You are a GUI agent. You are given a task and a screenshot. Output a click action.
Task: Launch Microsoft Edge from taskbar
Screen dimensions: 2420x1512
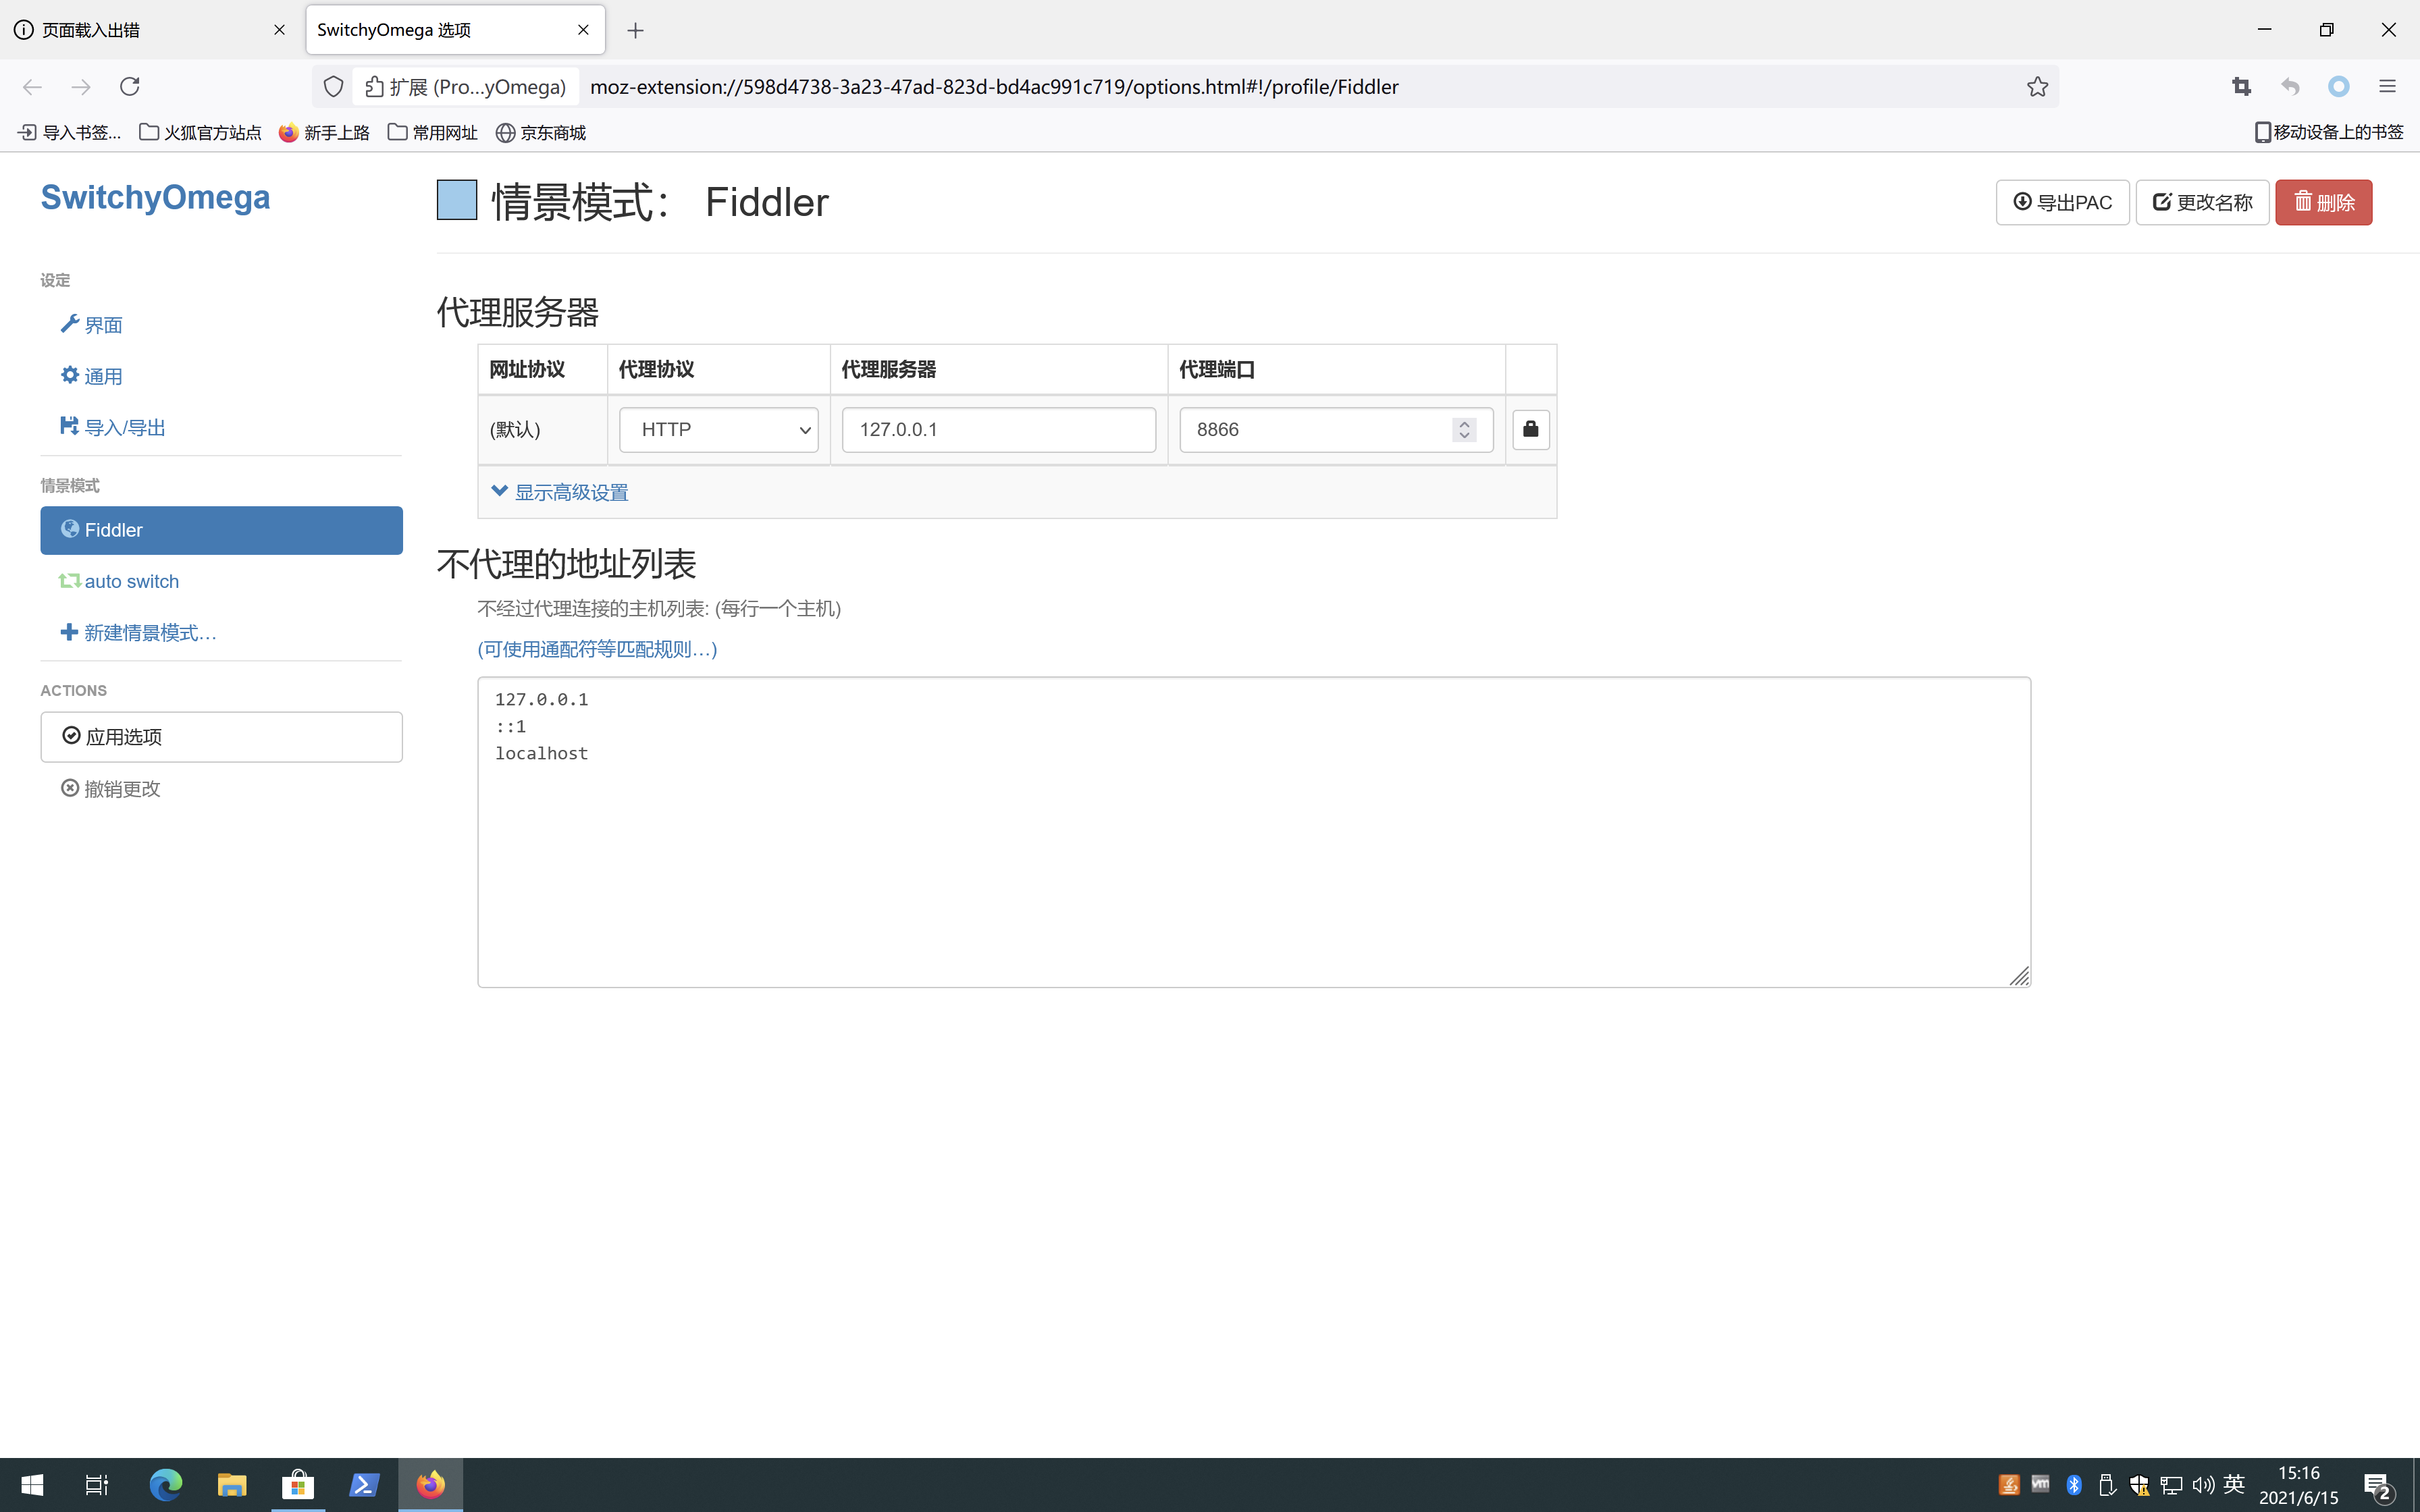click(166, 1485)
